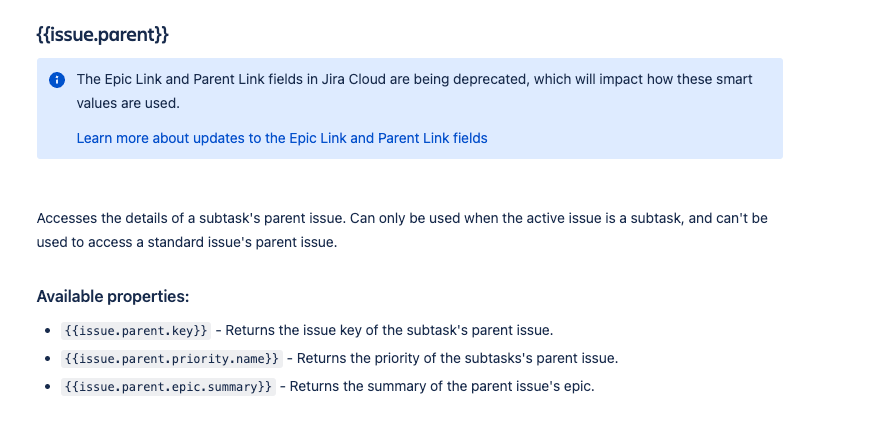
Task: Click the blue info circle icon
Action: tap(57, 80)
